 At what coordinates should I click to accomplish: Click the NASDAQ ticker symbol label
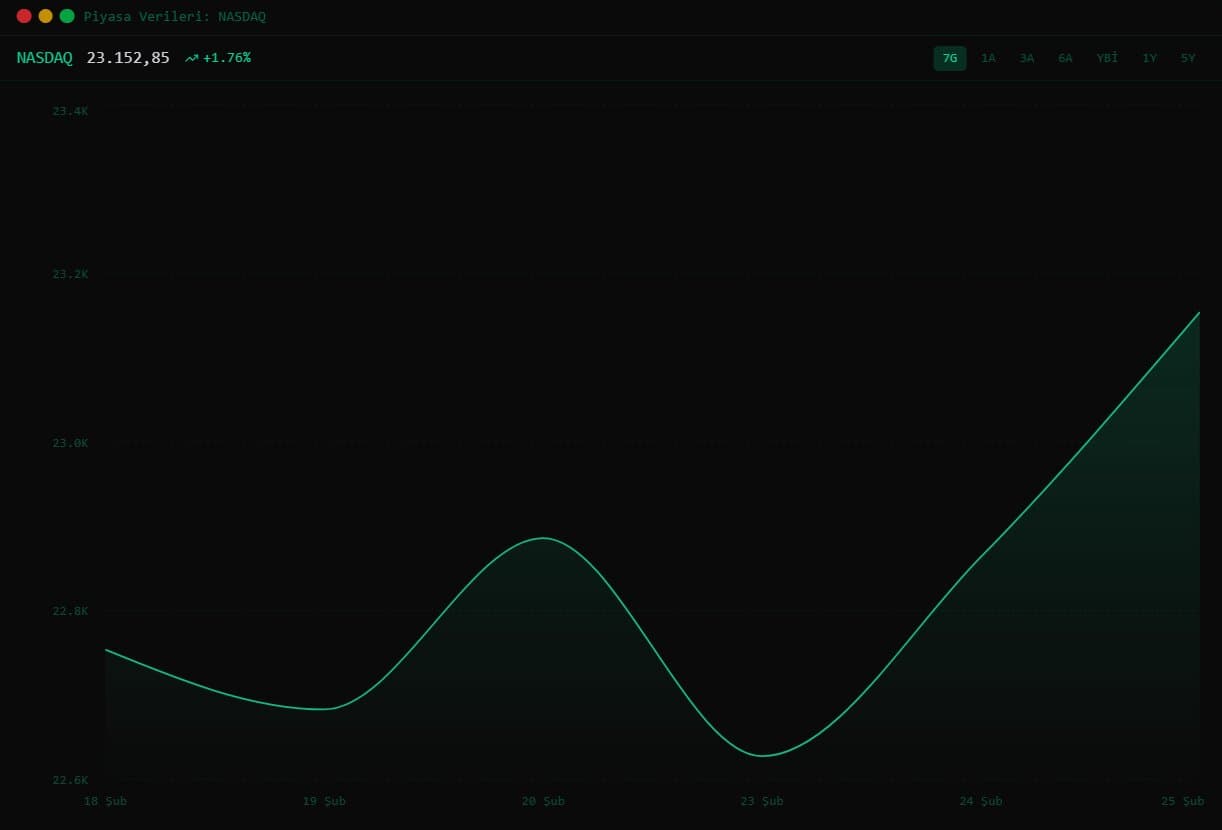45,58
